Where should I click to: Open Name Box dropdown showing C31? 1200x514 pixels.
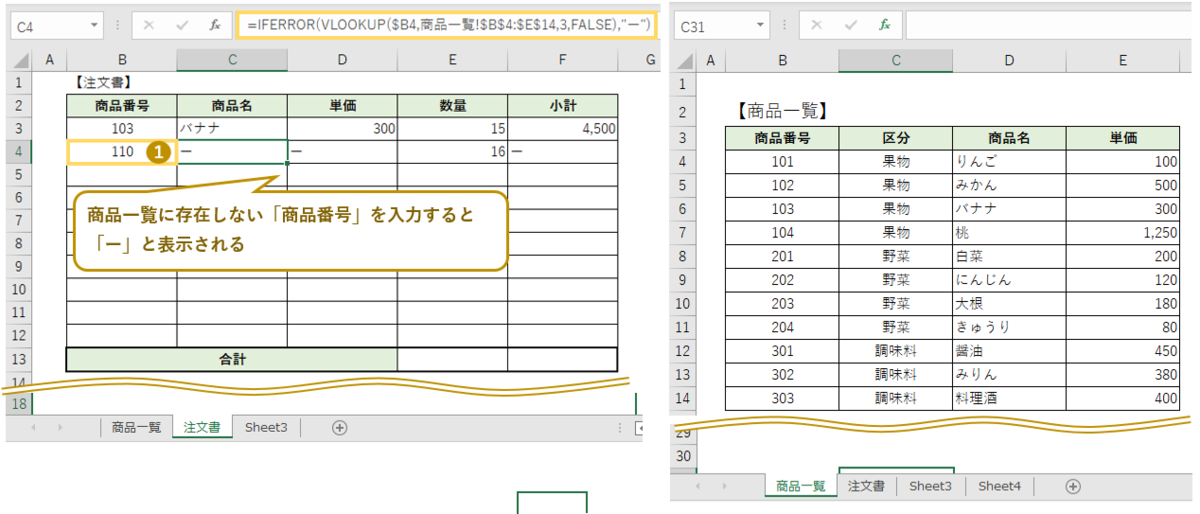point(761,26)
